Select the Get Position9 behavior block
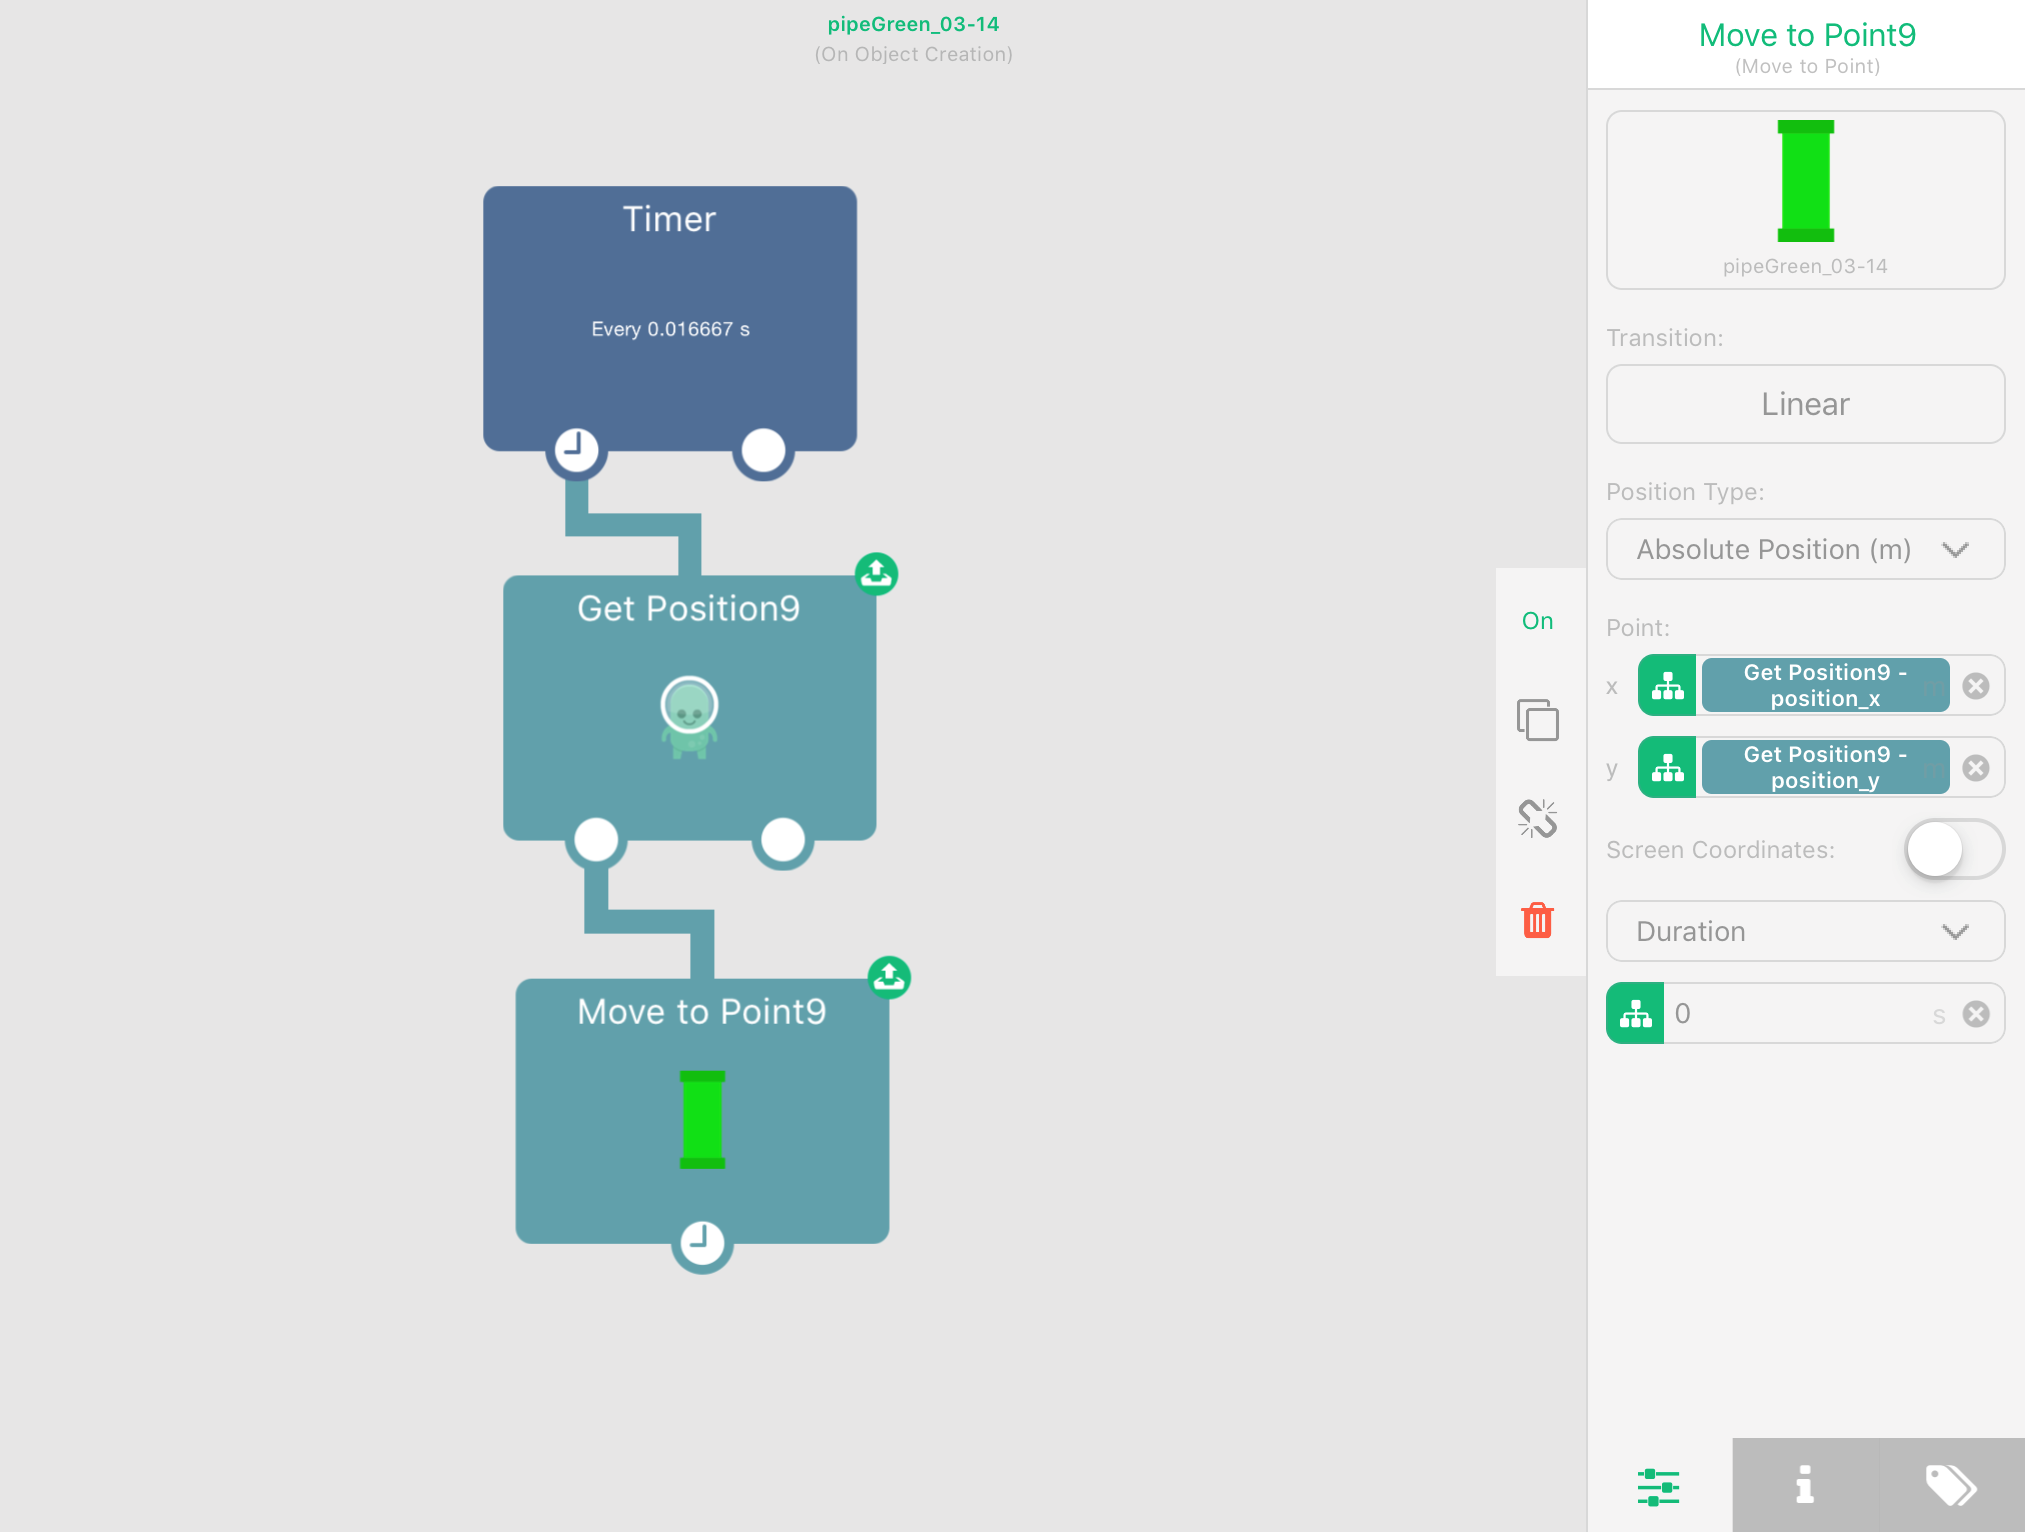 tap(690, 708)
